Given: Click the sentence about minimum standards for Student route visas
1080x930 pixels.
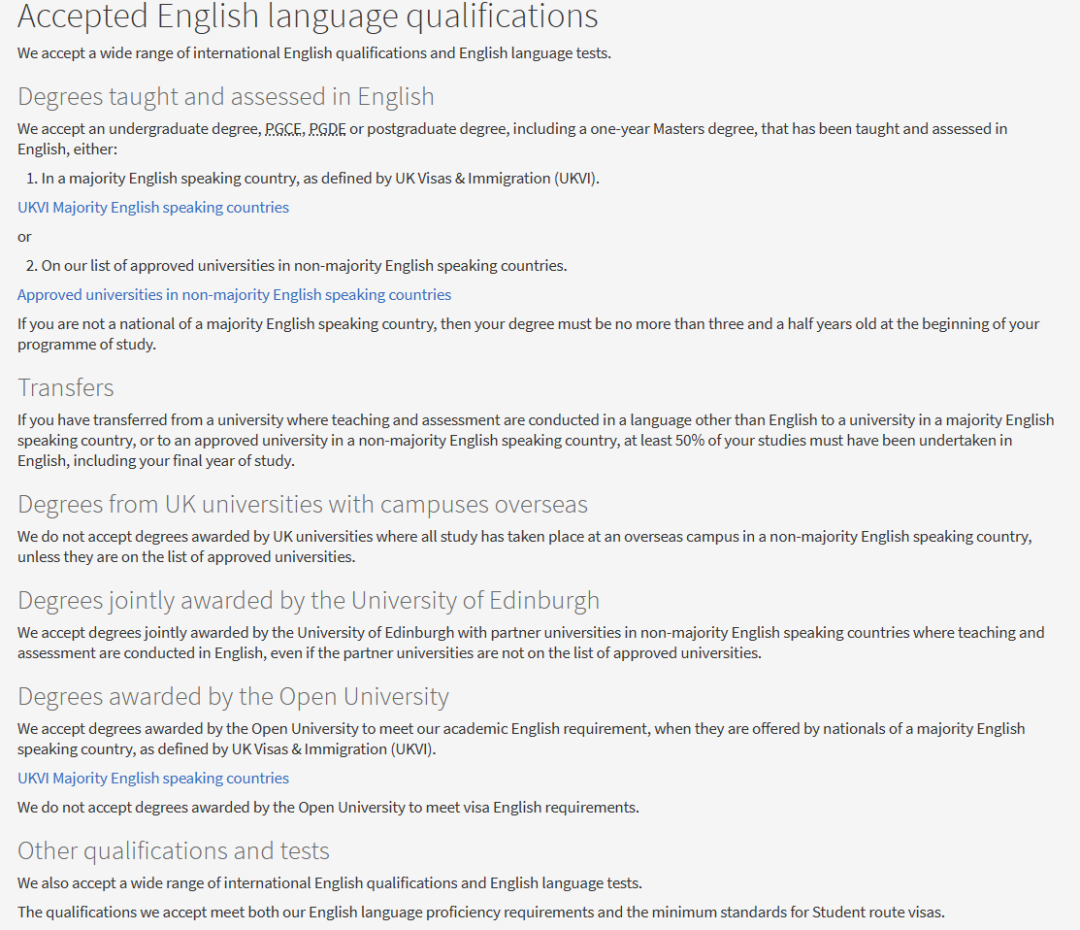Looking at the screenshot, I should pos(481,912).
